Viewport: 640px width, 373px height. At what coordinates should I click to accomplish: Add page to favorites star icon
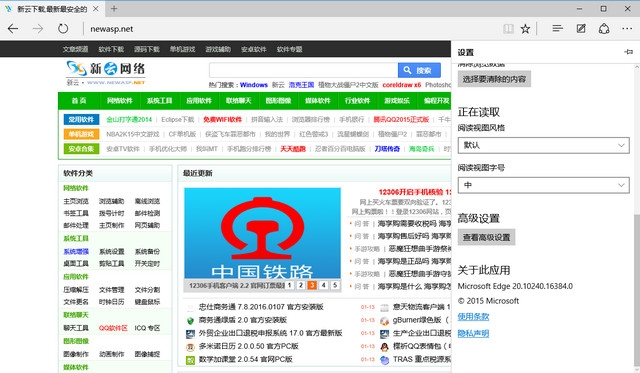pyautogui.click(x=525, y=29)
